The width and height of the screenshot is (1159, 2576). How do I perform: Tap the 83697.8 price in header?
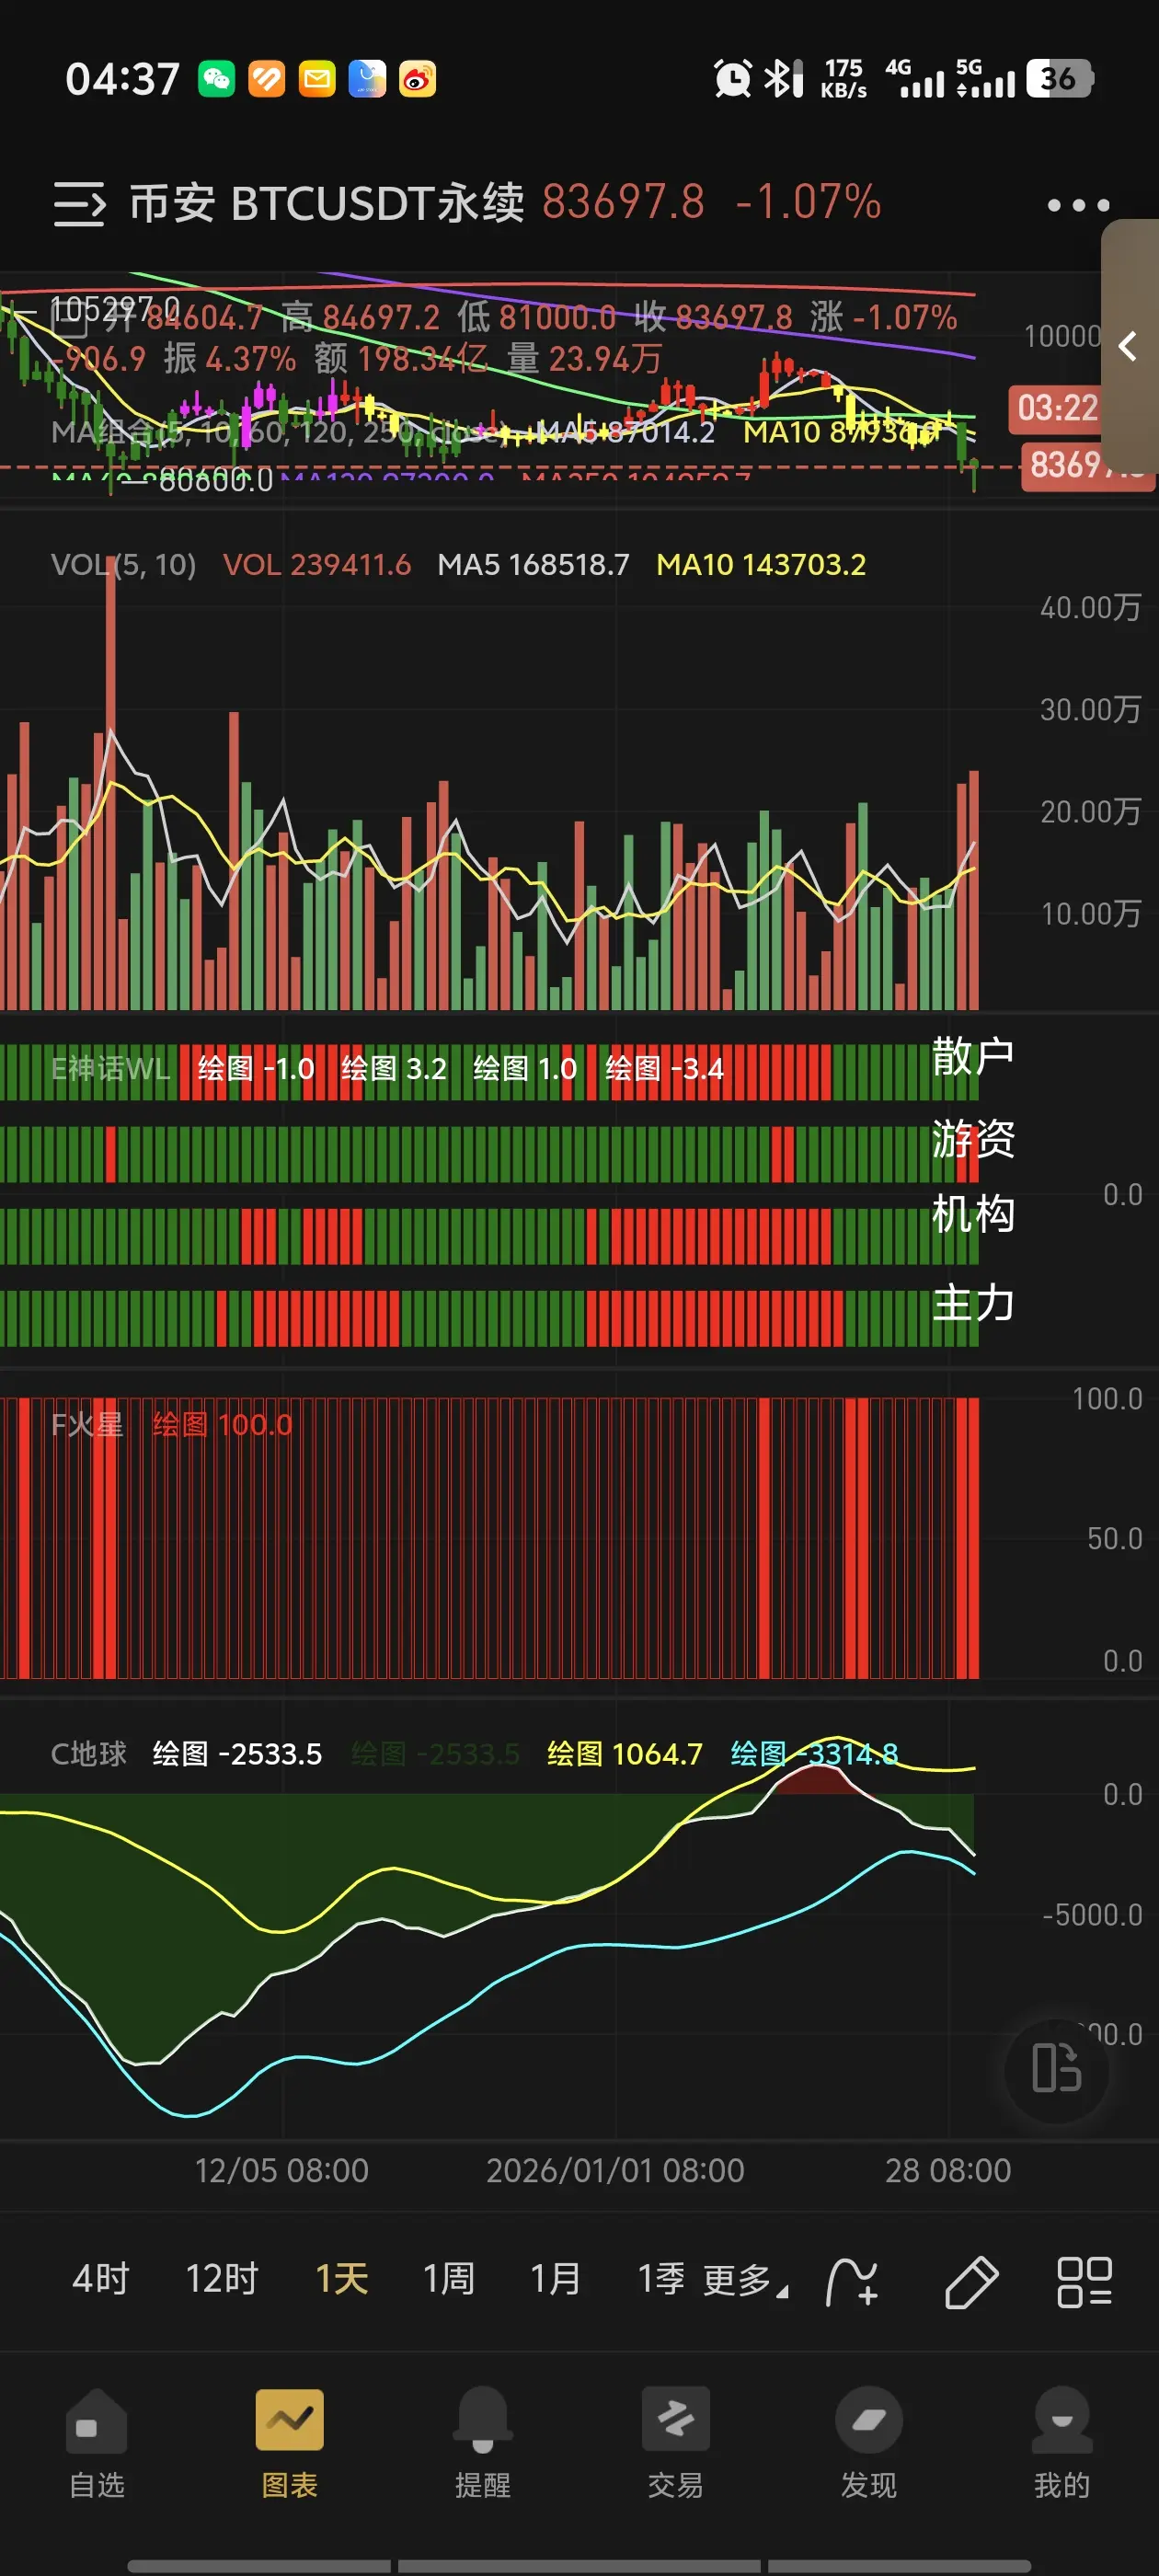tap(623, 202)
